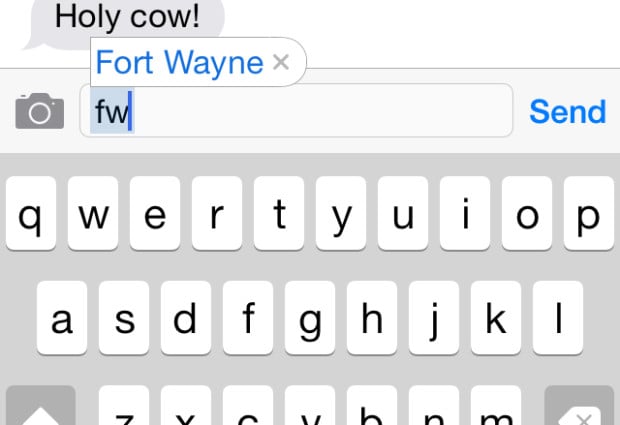The height and width of the screenshot is (425, 620).
Task: Dismiss the Fort Wayne suggestion with X
Action: 281,62
